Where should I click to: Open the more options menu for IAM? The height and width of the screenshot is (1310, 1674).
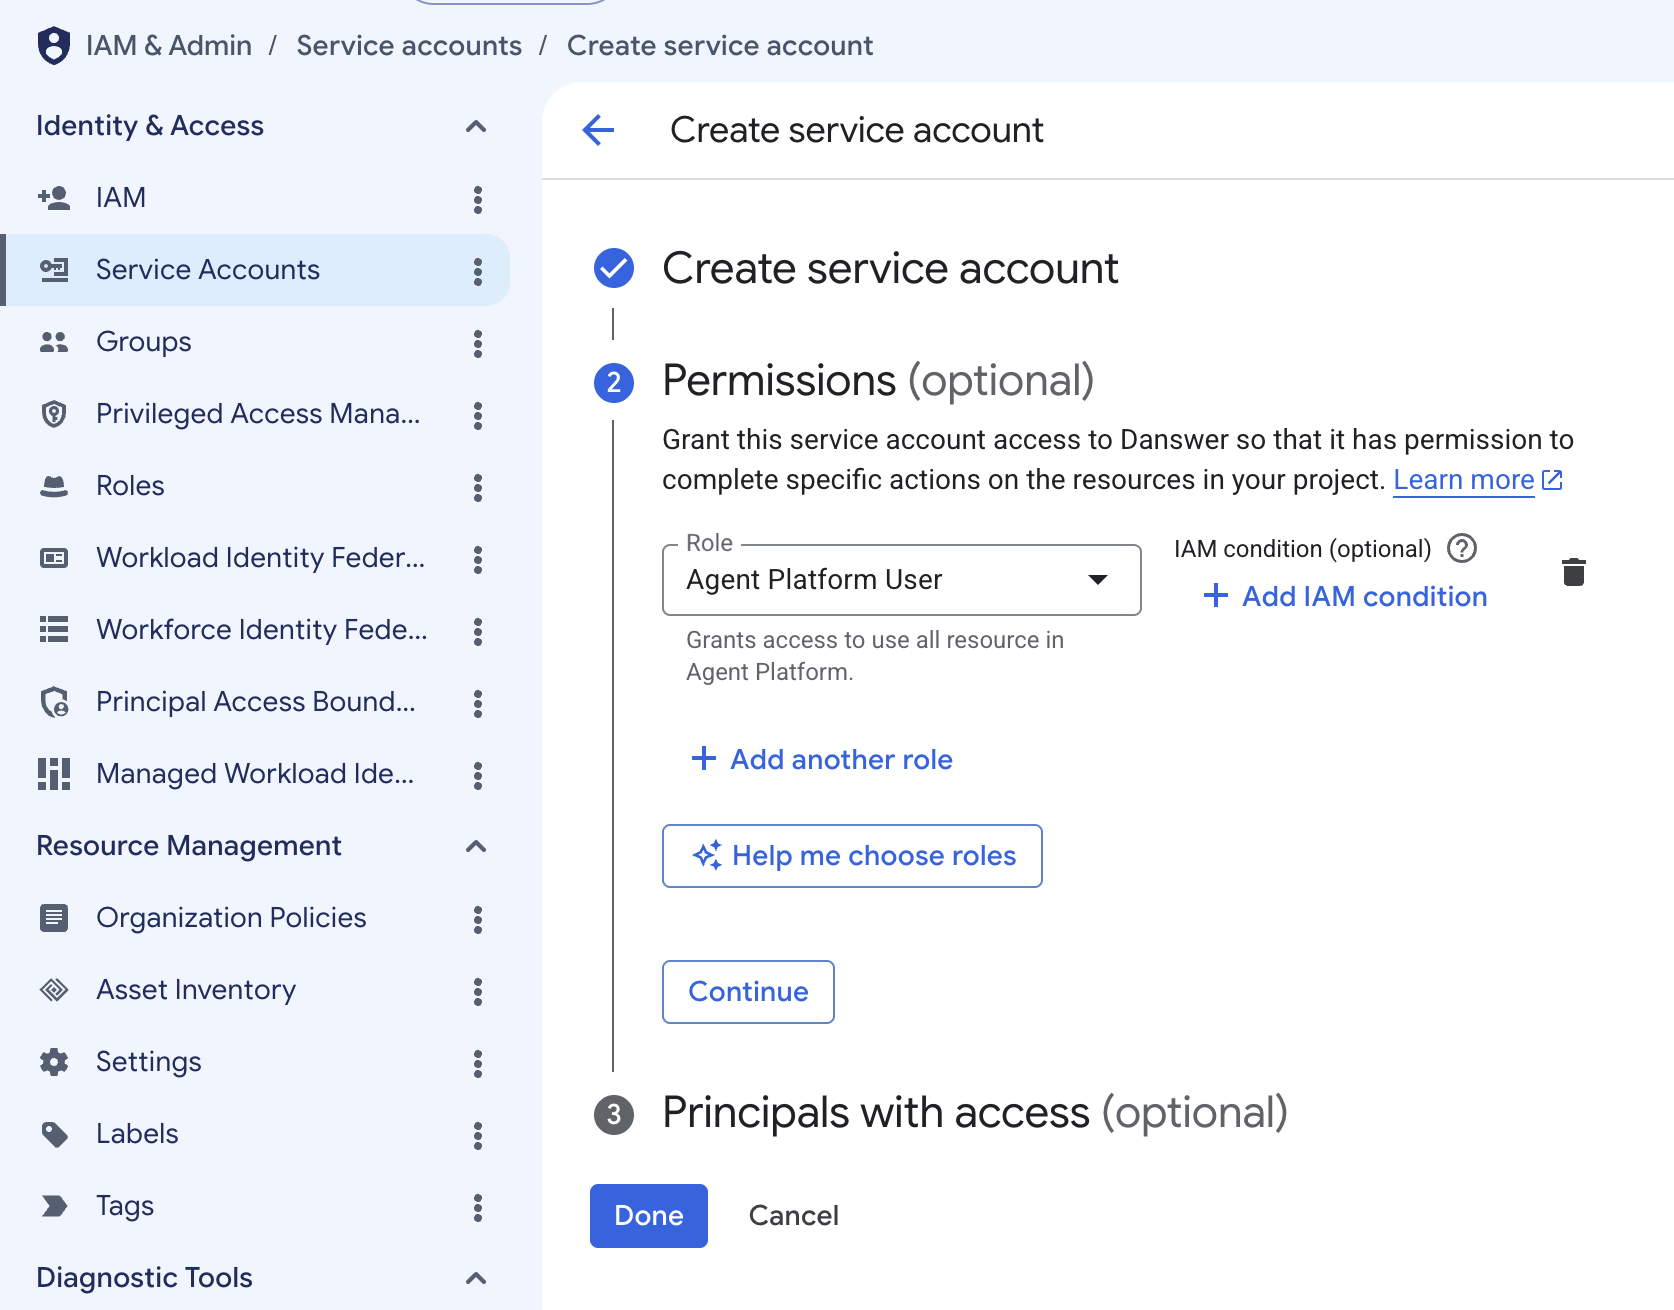(x=478, y=199)
